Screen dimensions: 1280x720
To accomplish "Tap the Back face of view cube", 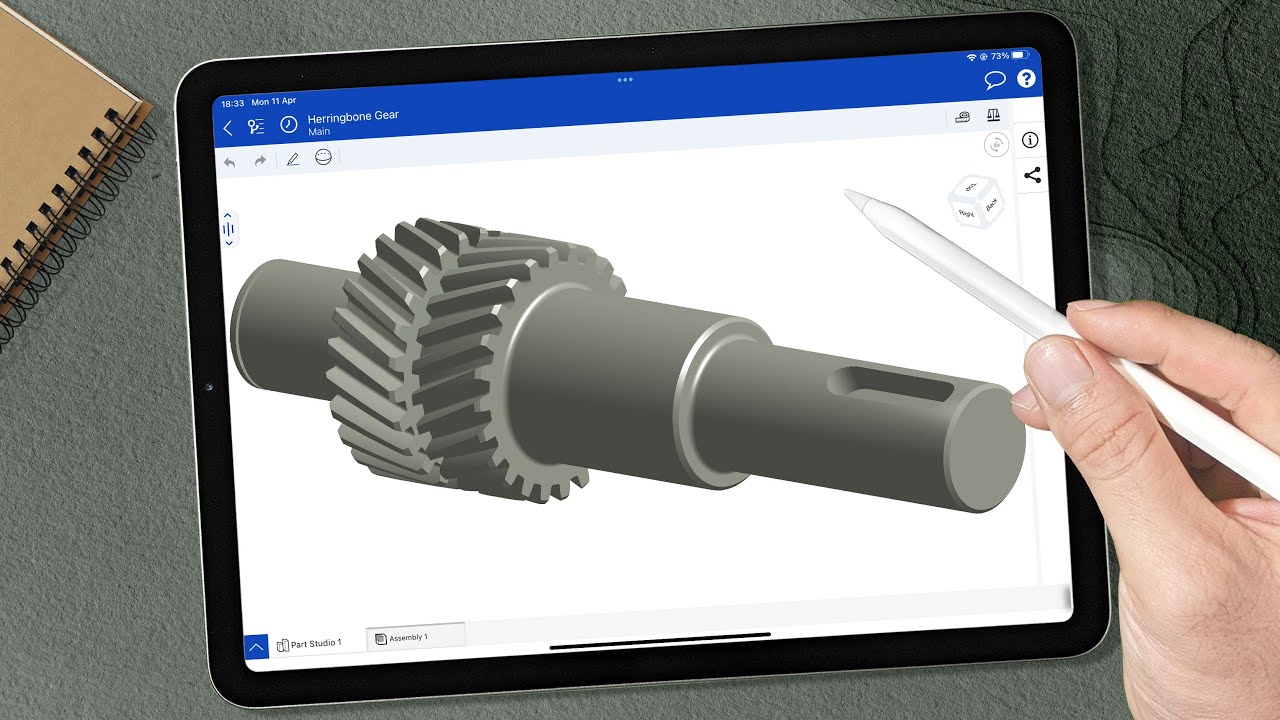I will (991, 204).
